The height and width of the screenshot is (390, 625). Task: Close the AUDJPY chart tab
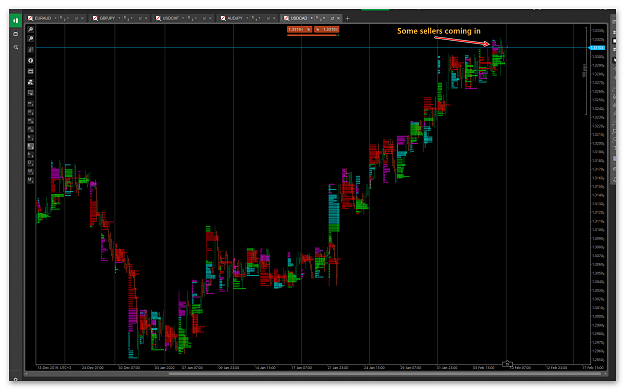[274, 18]
